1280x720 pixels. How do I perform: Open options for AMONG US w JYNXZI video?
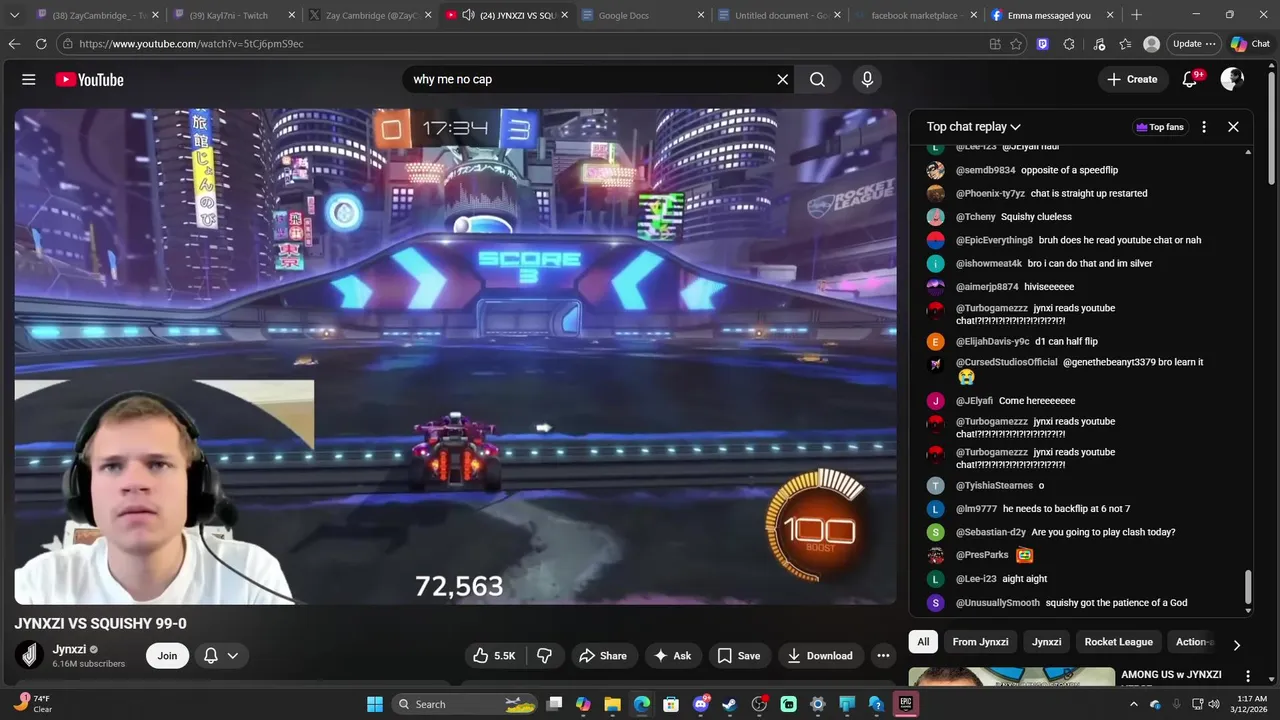click(x=1247, y=676)
